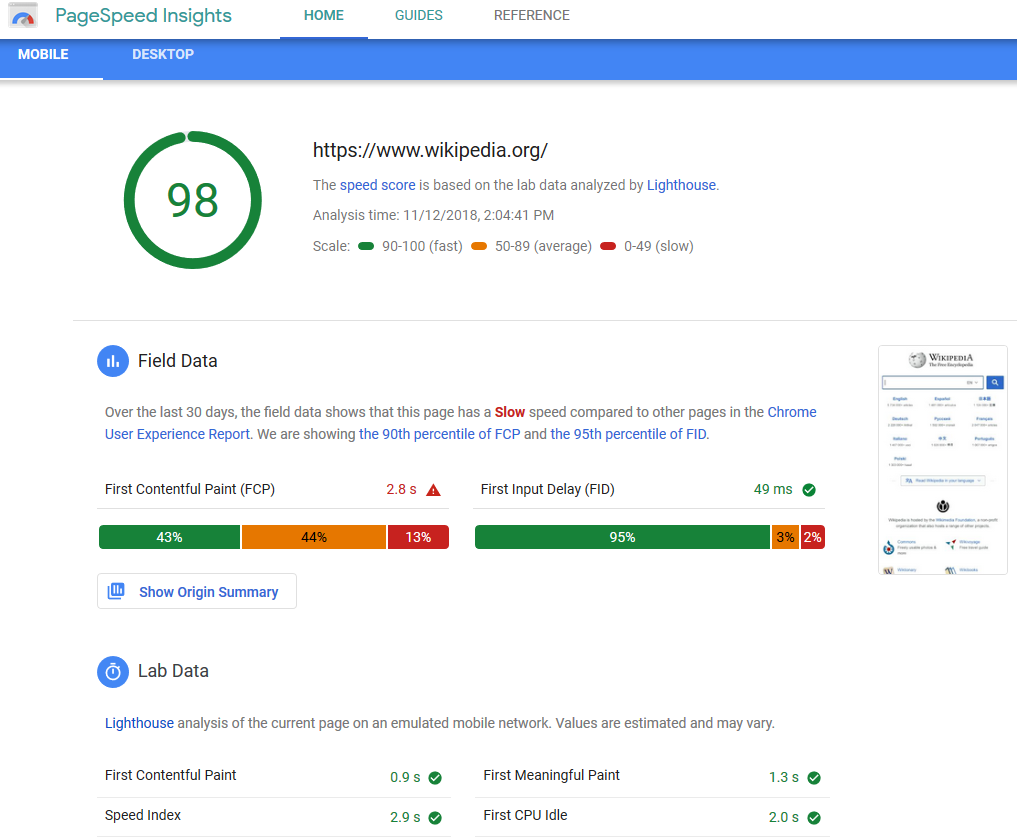Click the red slow scale legend marker
Viewport: 1017px width, 837px height.
coord(608,246)
